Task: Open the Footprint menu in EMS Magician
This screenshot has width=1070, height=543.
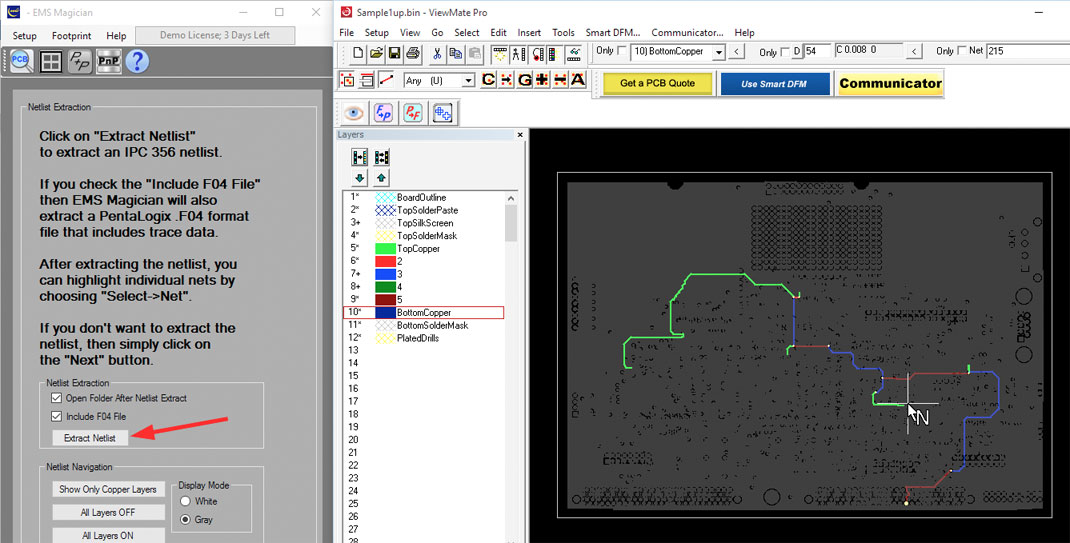Action: 72,35
